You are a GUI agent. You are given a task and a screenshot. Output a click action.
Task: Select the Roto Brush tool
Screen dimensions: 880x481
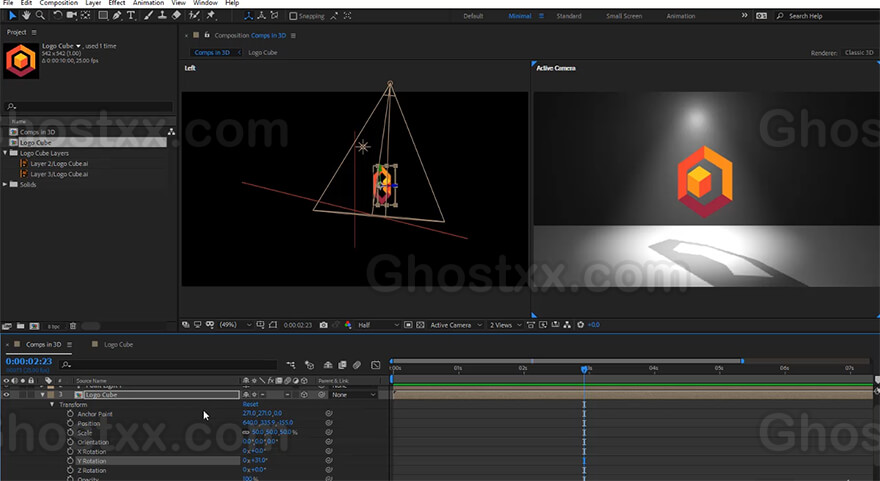click(194, 16)
